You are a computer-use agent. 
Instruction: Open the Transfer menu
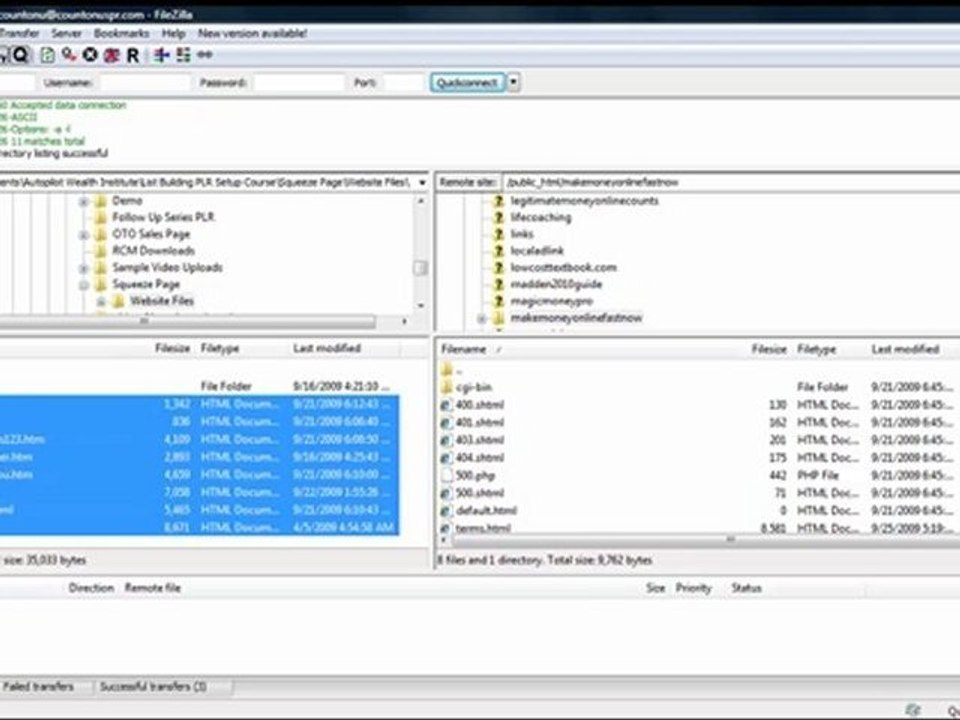coord(20,33)
